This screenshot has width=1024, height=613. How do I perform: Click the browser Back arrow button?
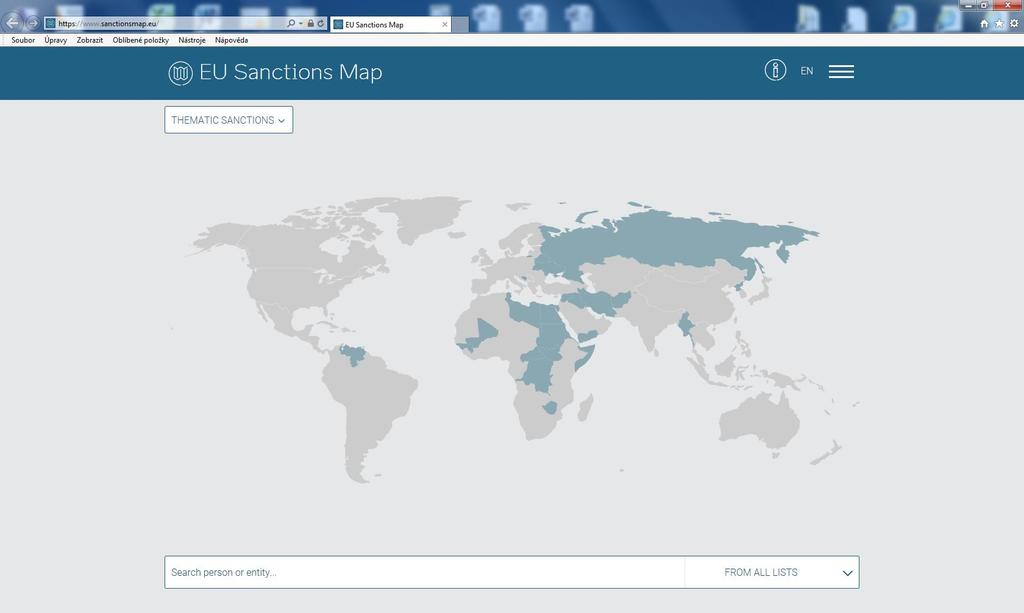12,23
